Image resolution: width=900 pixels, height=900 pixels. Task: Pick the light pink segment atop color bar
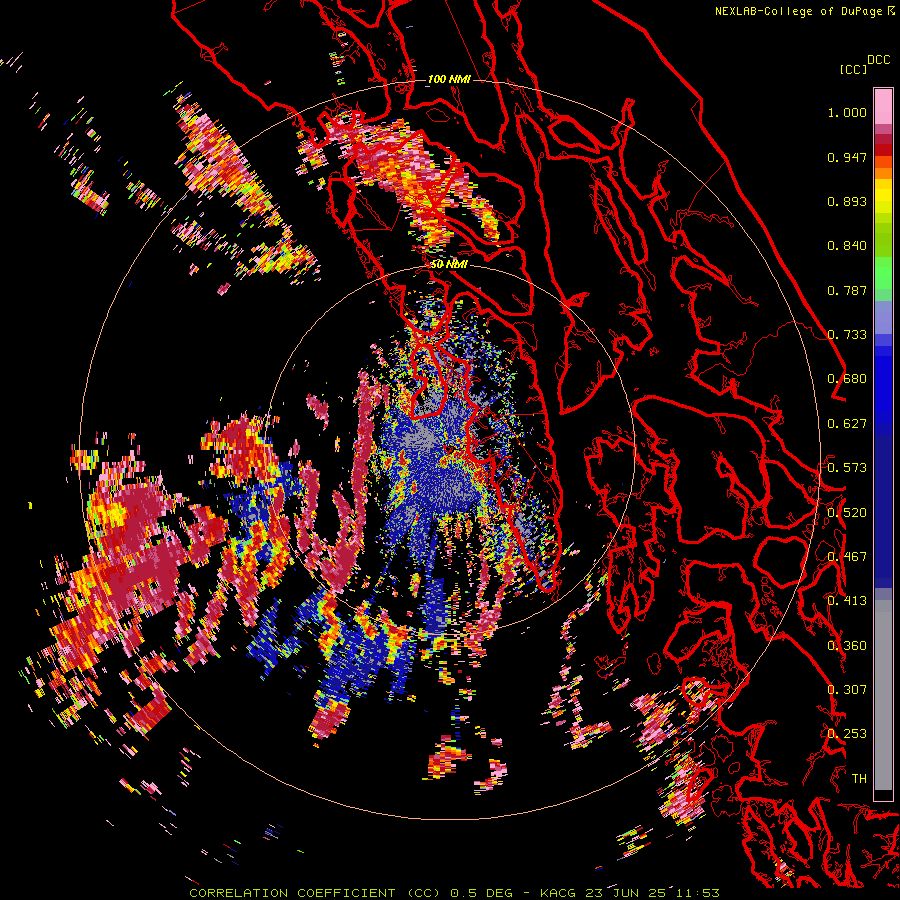pos(883,107)
